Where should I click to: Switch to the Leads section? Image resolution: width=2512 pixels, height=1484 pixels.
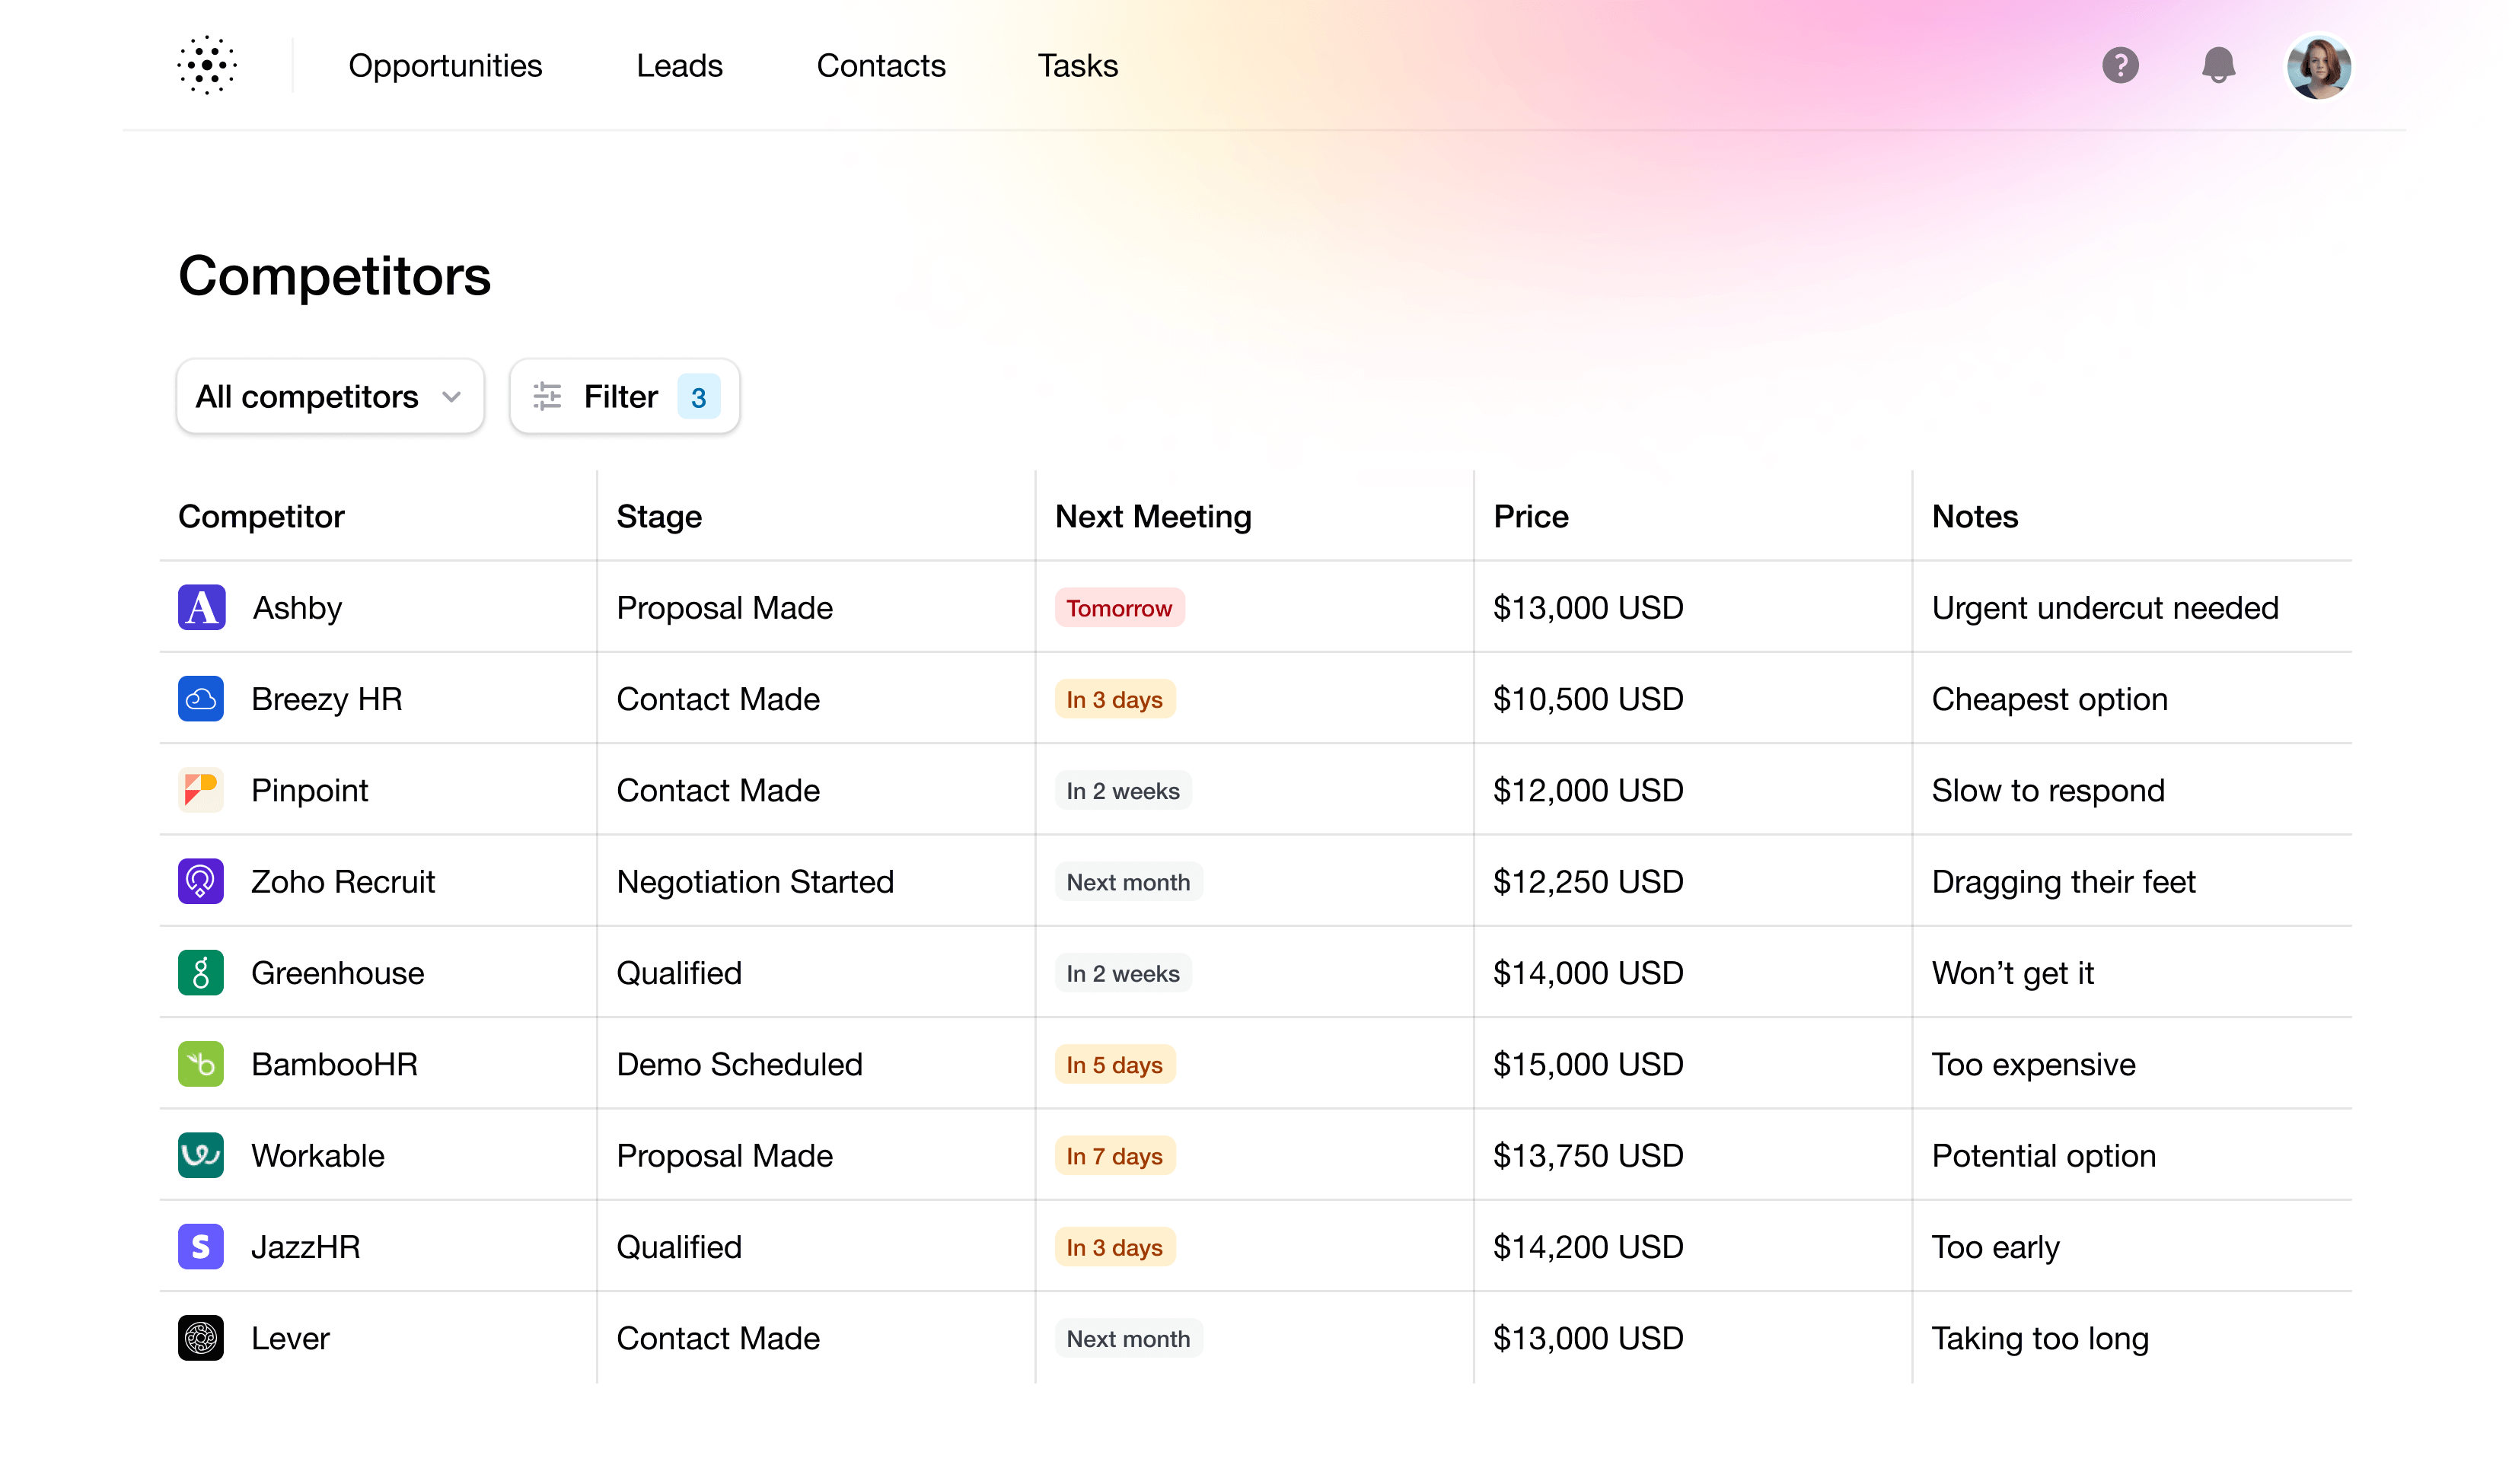pos(679,65)
